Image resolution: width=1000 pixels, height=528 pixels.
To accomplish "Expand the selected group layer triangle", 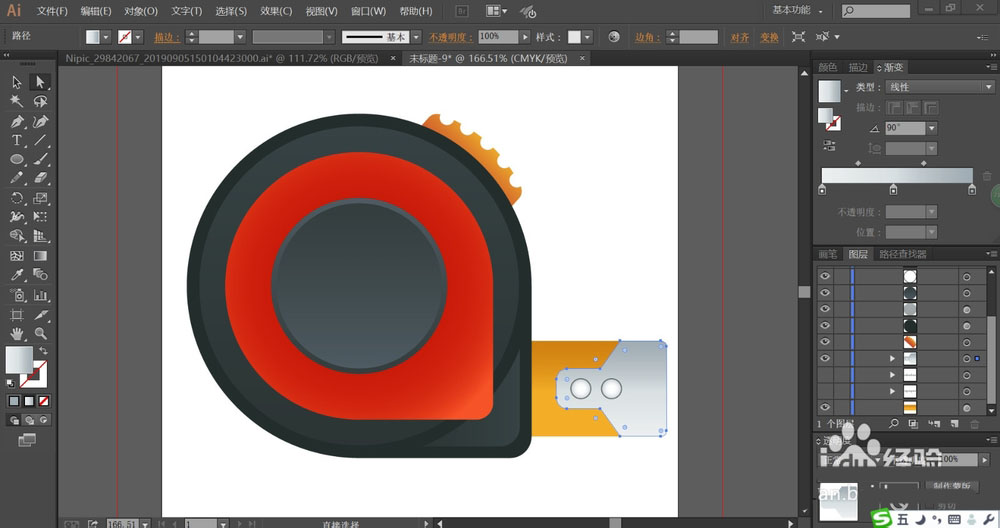I will coord(892,358).
